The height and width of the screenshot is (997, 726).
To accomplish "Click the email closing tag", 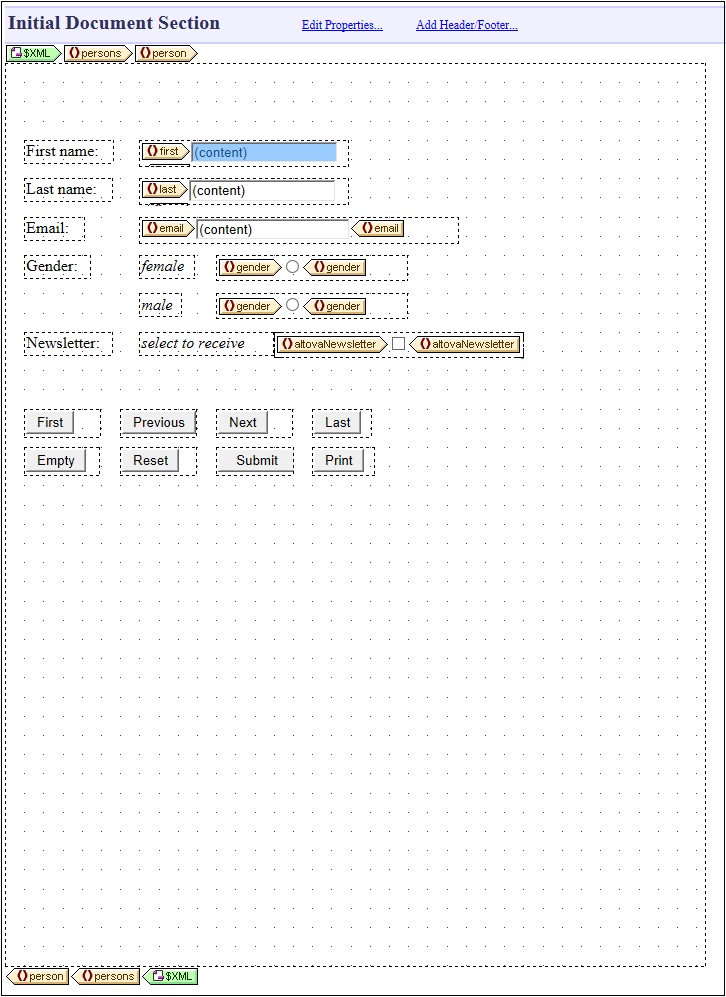I will (x=378, y=228).
